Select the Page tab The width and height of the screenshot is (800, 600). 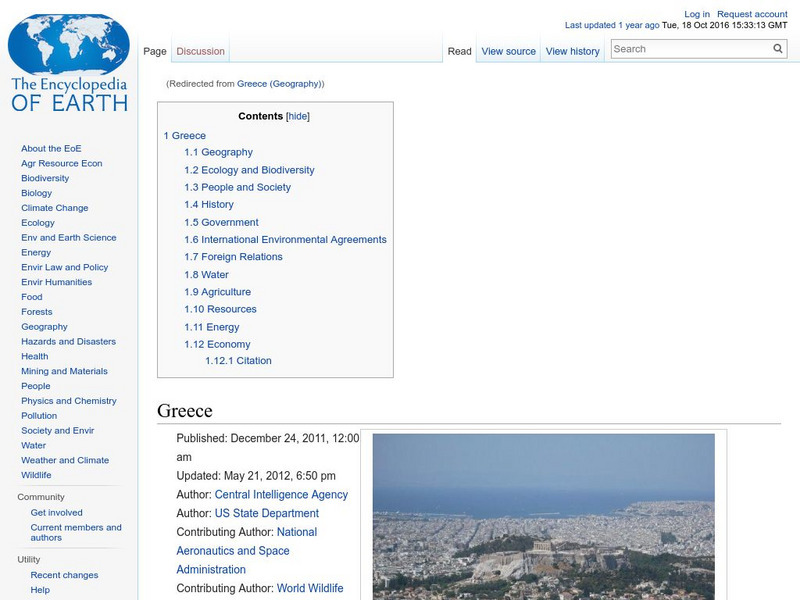pyautogui.click(x=155, y=50)
